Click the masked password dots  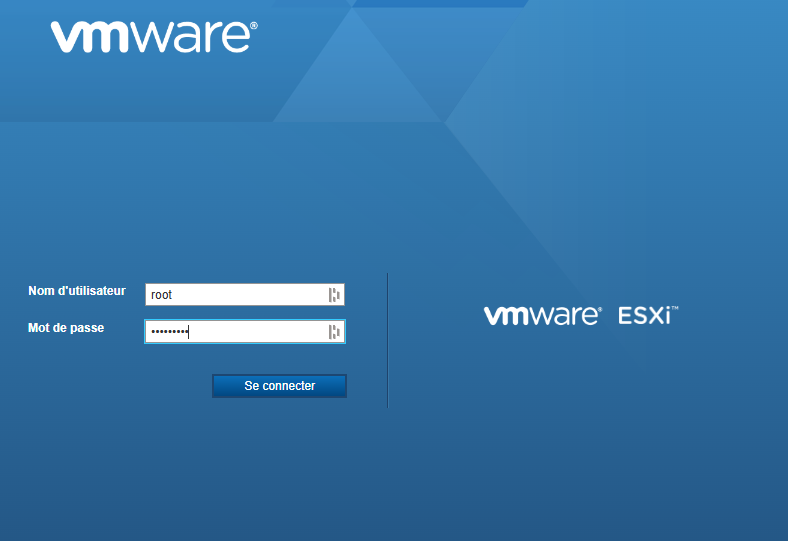click(x=168, y=332)
